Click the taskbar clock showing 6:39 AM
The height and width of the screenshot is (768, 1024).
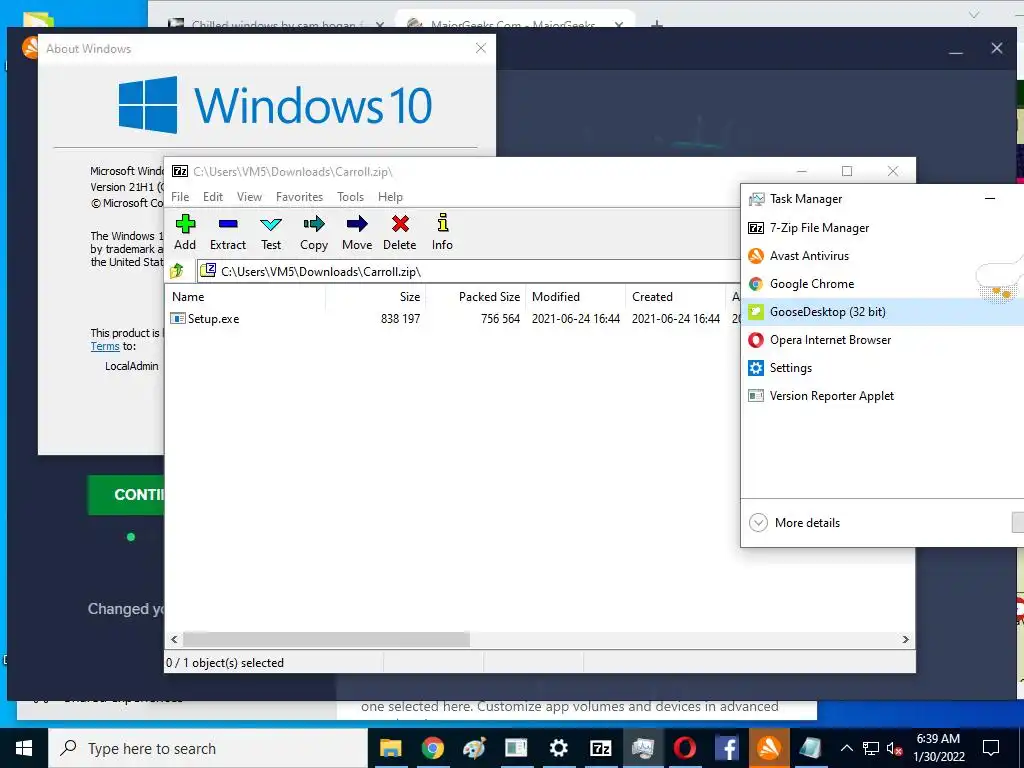pyautogui.click(x=938, y=748)
